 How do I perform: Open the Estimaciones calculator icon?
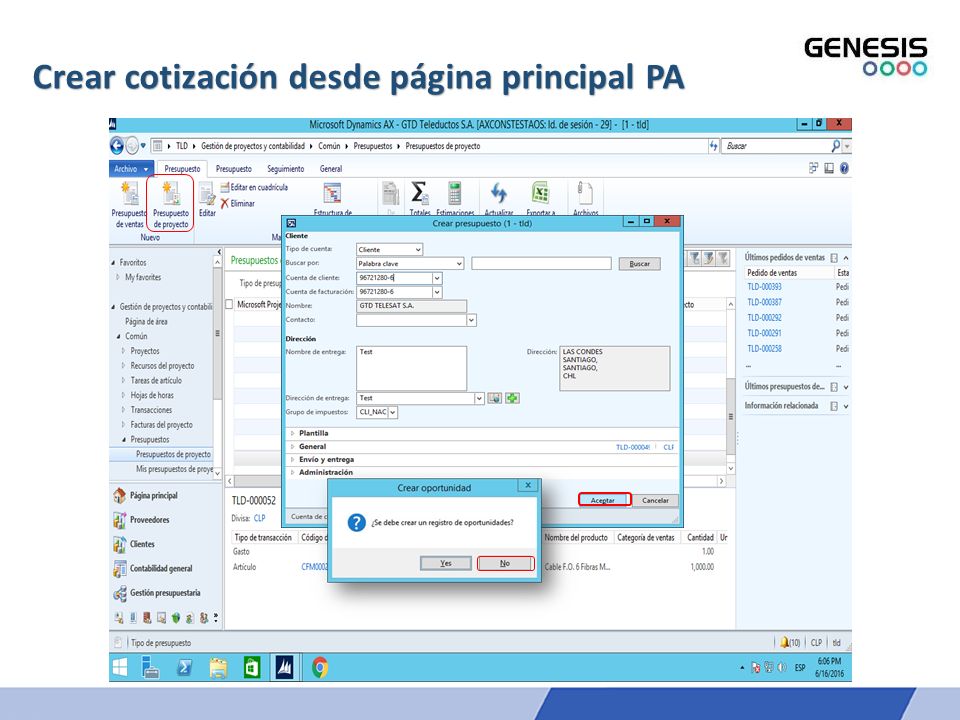tap(454, 193)
